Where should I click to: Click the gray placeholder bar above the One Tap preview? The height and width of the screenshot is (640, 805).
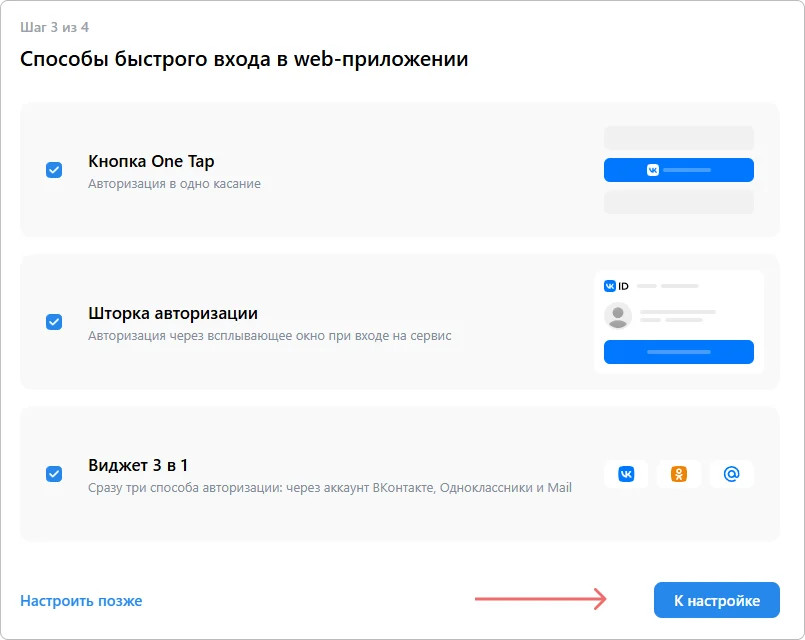[x=678, y=137]
